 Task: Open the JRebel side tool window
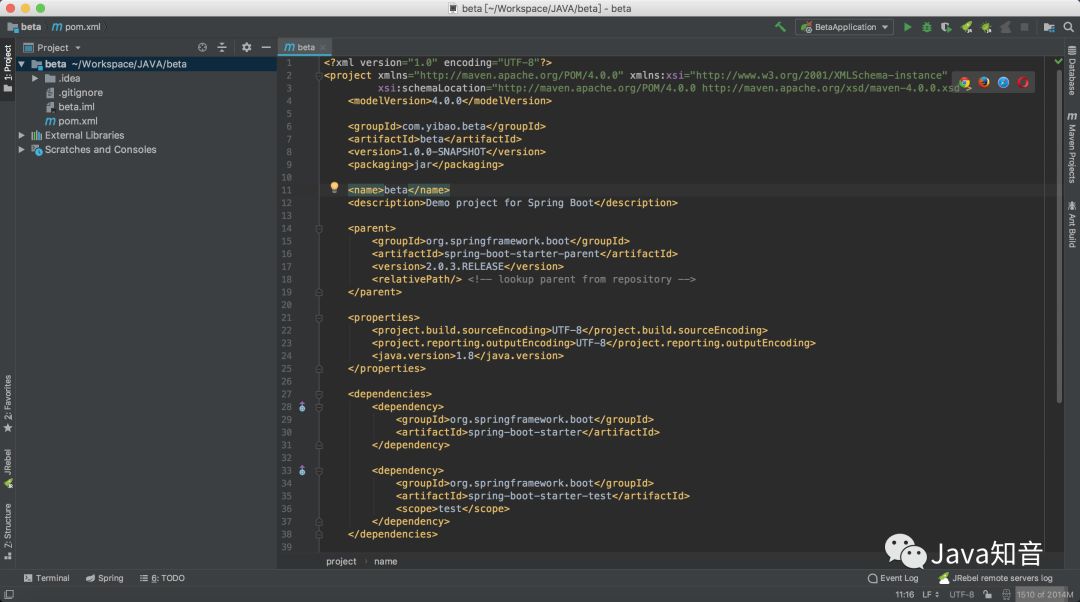click(8, 468)
